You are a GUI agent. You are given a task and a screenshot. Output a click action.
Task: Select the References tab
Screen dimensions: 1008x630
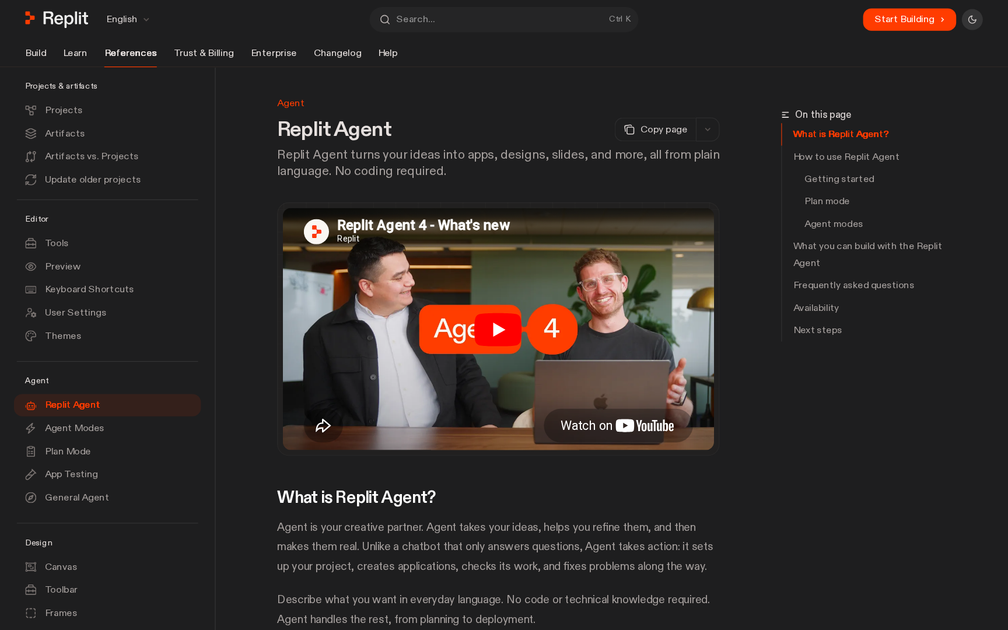click(x=130, y=53)
